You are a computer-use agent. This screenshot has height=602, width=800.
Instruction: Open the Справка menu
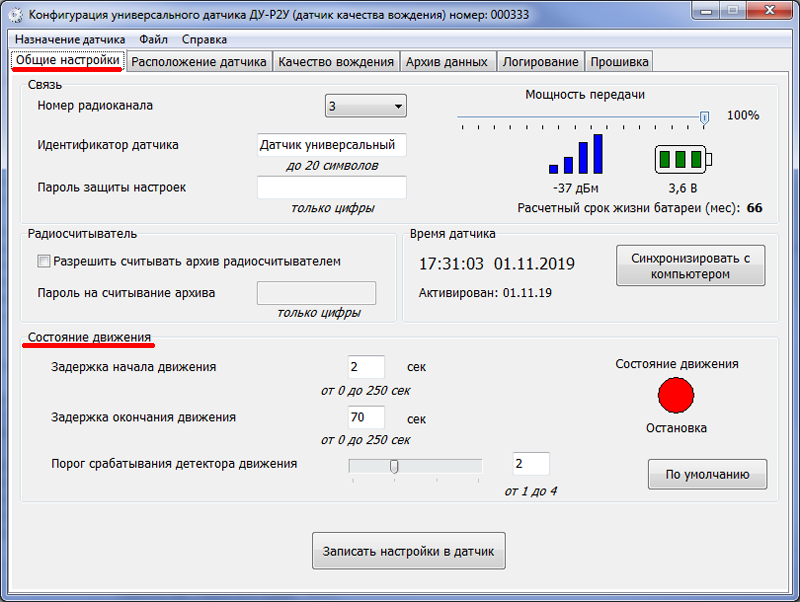coord(204,39)
